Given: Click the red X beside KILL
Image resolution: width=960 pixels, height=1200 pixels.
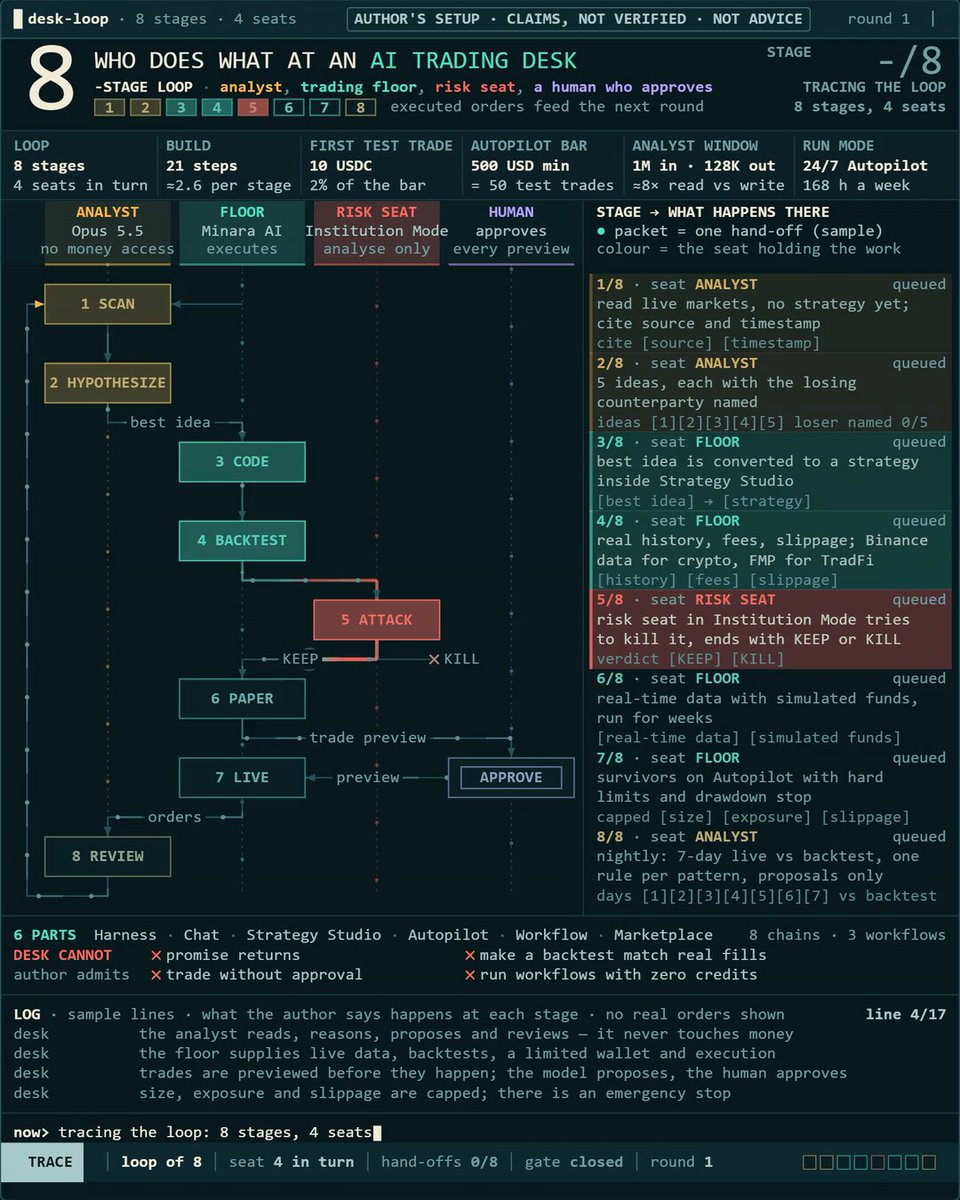Looking at the screenshot, I should 434,659.
